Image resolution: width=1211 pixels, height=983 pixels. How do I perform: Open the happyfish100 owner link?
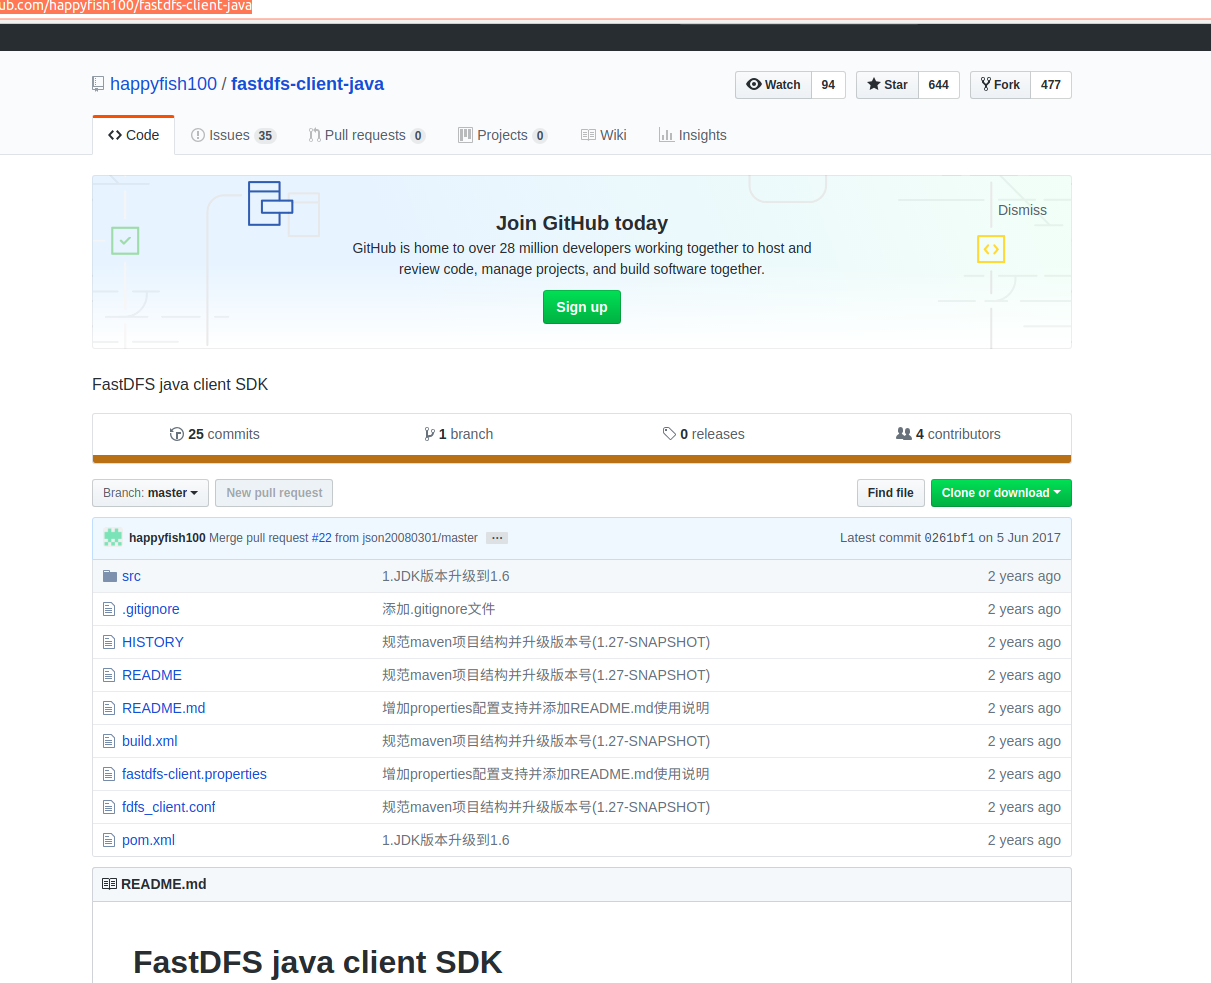click(x=163, y=84)
